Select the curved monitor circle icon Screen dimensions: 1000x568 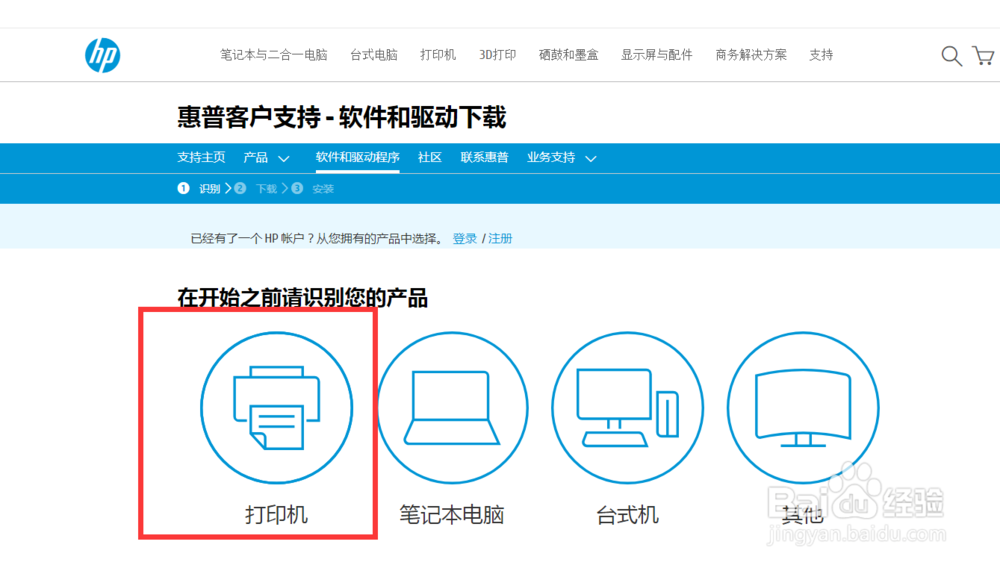(803, 407)
